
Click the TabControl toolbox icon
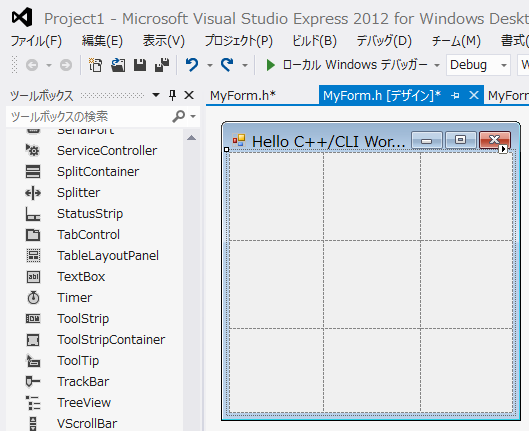point(33,235)
